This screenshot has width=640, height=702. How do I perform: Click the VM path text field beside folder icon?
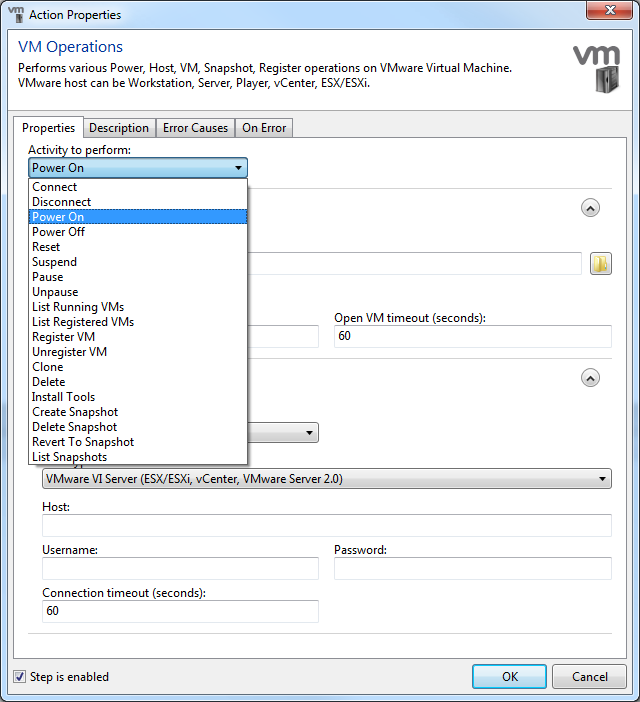[414, 264]
